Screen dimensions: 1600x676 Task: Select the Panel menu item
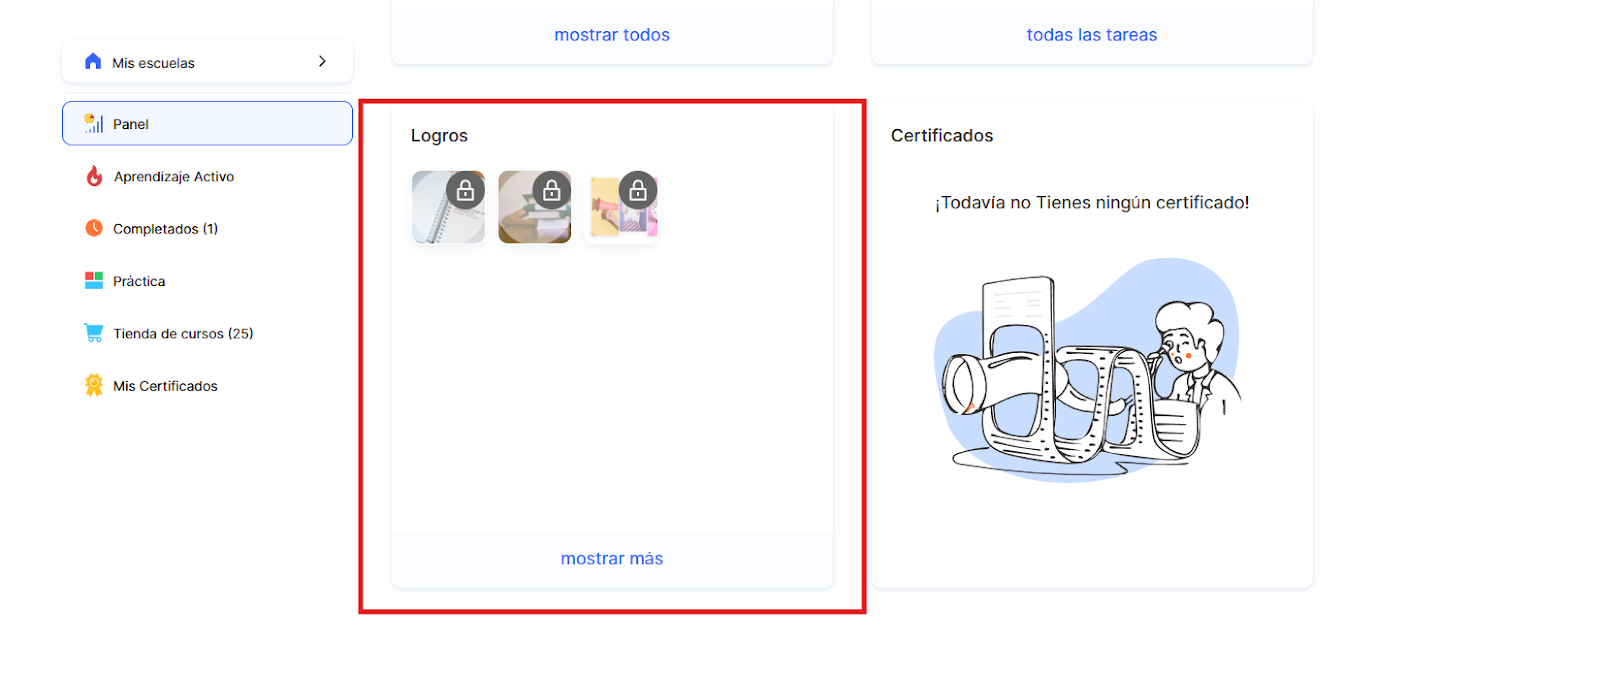(x=207, y=123)
